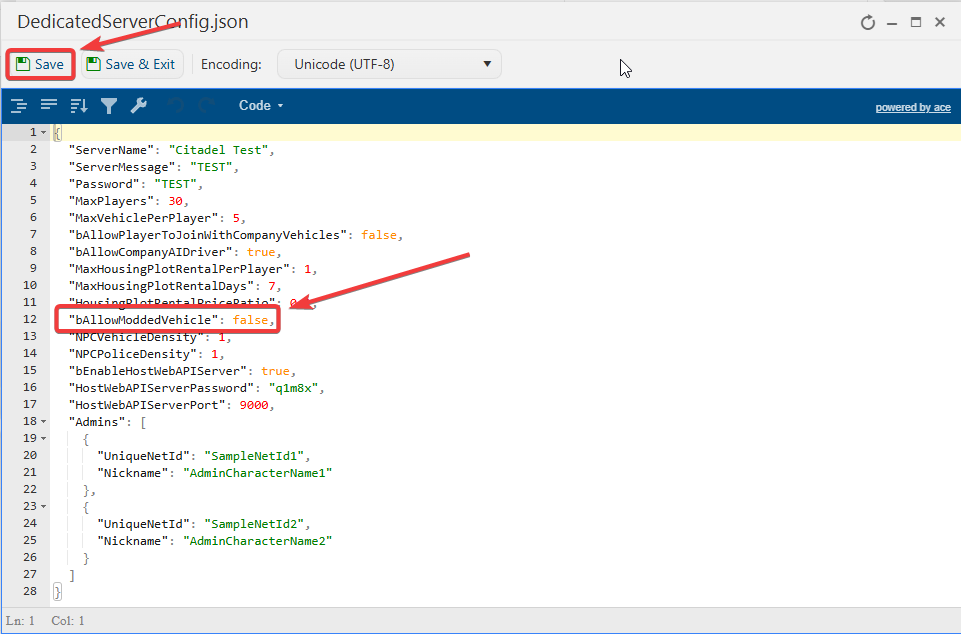This screenshot has height=634, width=961.
Task: Minimize the editor window
Action: [892, 23]
